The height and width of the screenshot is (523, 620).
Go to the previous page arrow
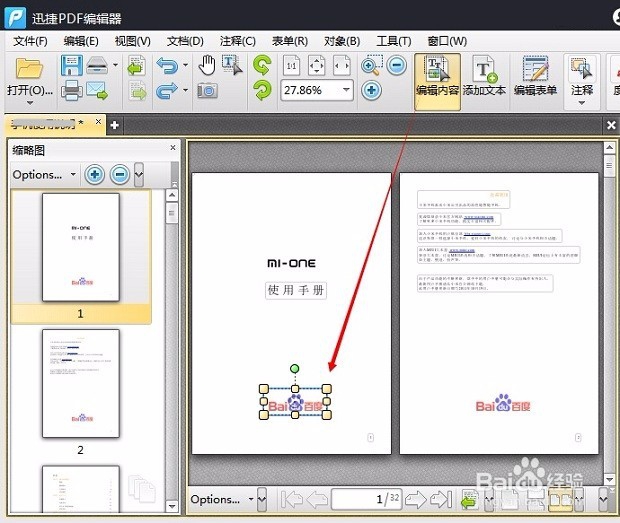[x=317, y=499]
